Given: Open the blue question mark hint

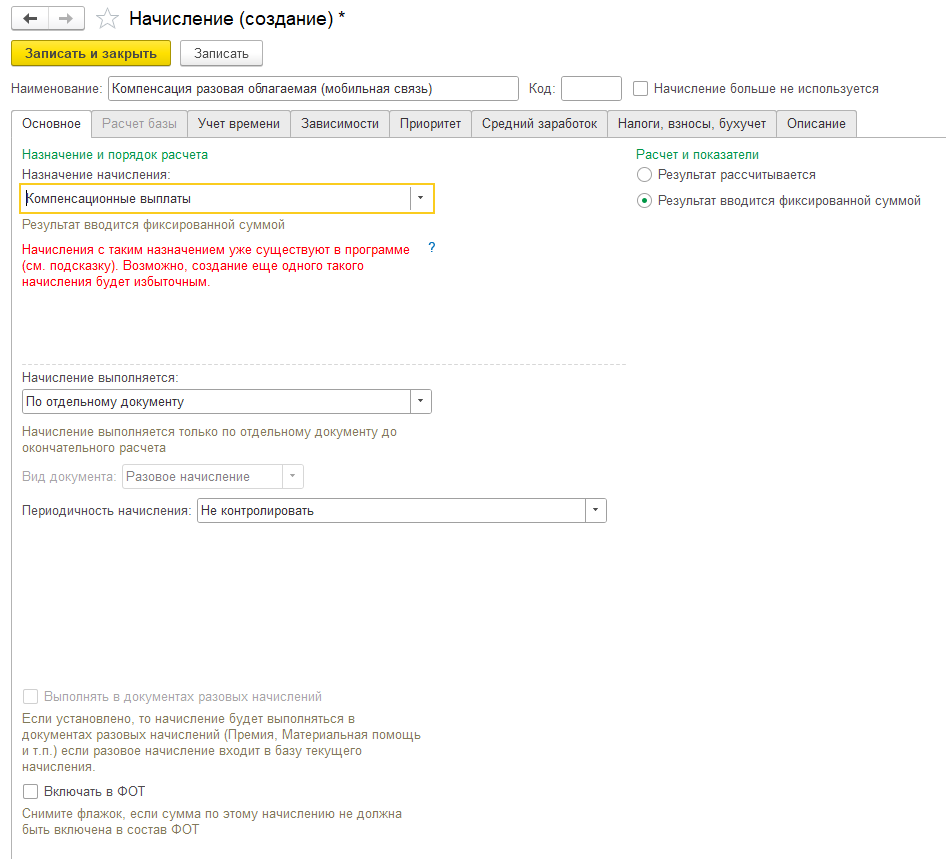Looking at the screenshot, I should point(431,247).
